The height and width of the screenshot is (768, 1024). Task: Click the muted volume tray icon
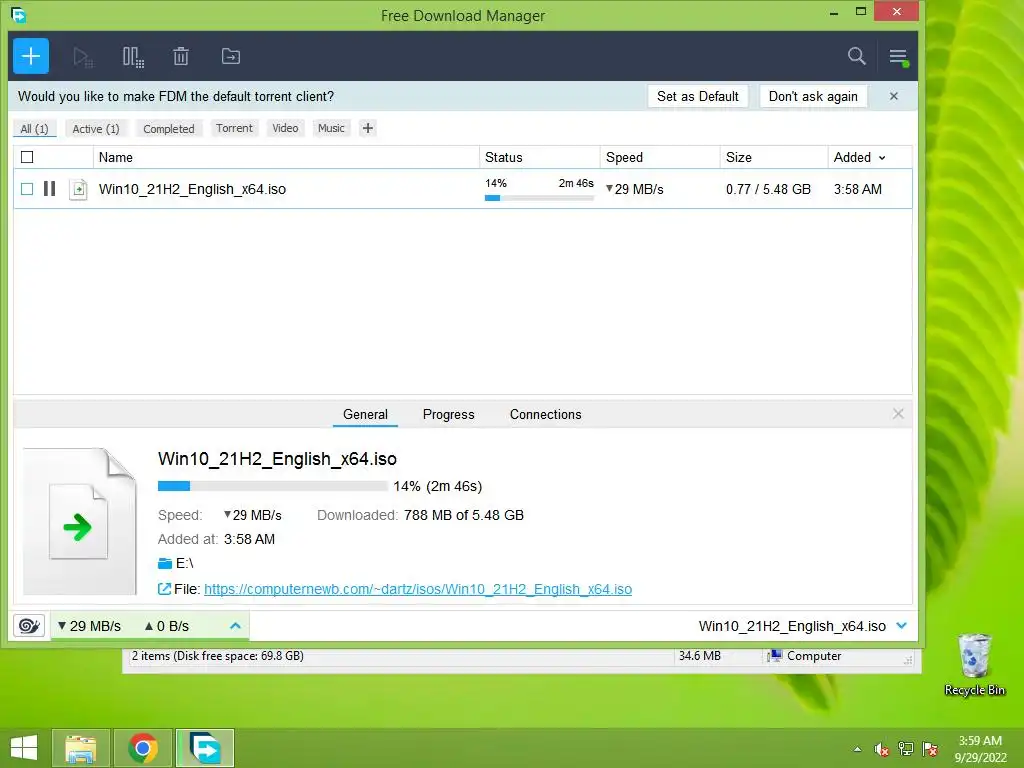(882, 749)
